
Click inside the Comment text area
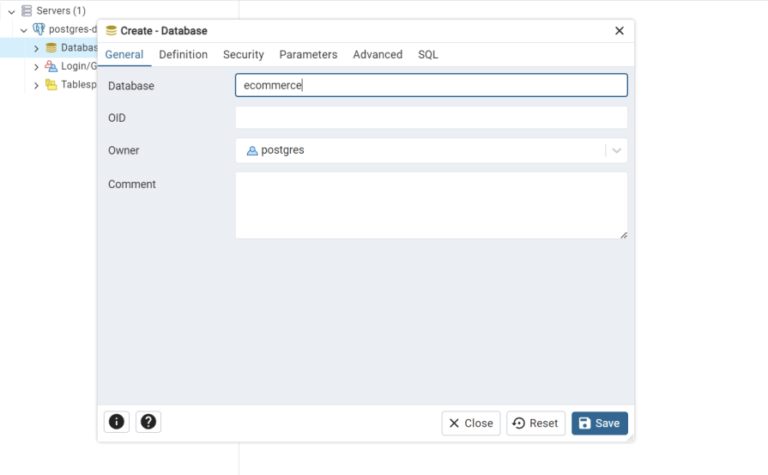(431, 205)
